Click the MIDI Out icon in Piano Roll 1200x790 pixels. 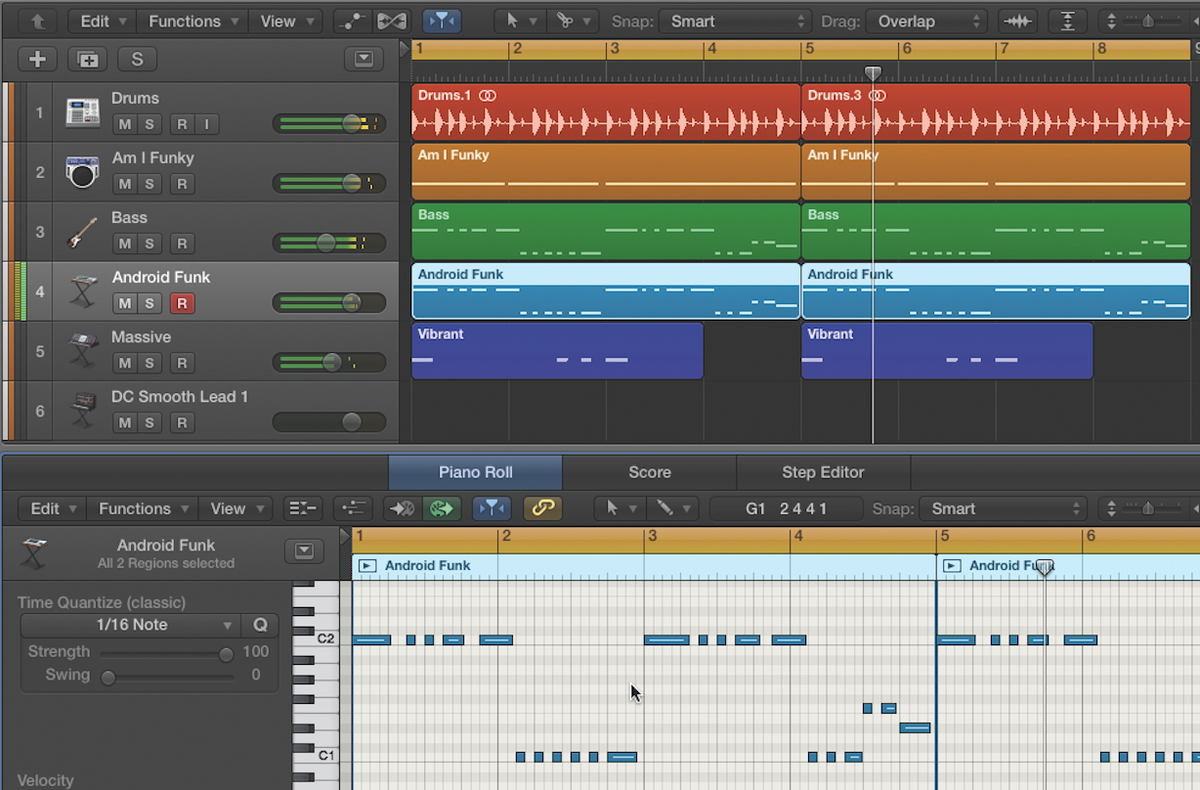[x=440, y=508]
